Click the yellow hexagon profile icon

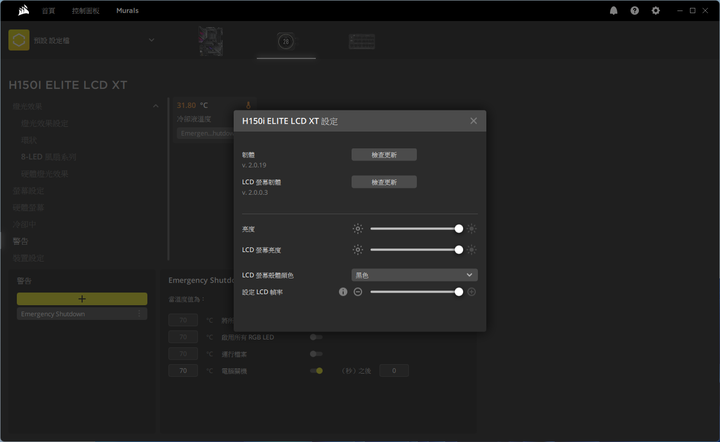click(x=19, y=40)
